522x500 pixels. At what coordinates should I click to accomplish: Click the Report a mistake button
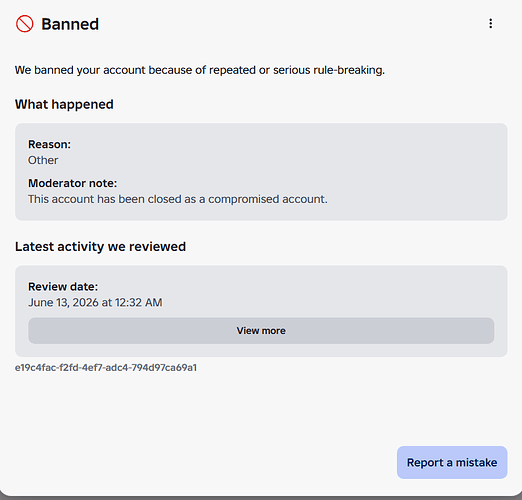pyautogui.click(x=452, y=462)
